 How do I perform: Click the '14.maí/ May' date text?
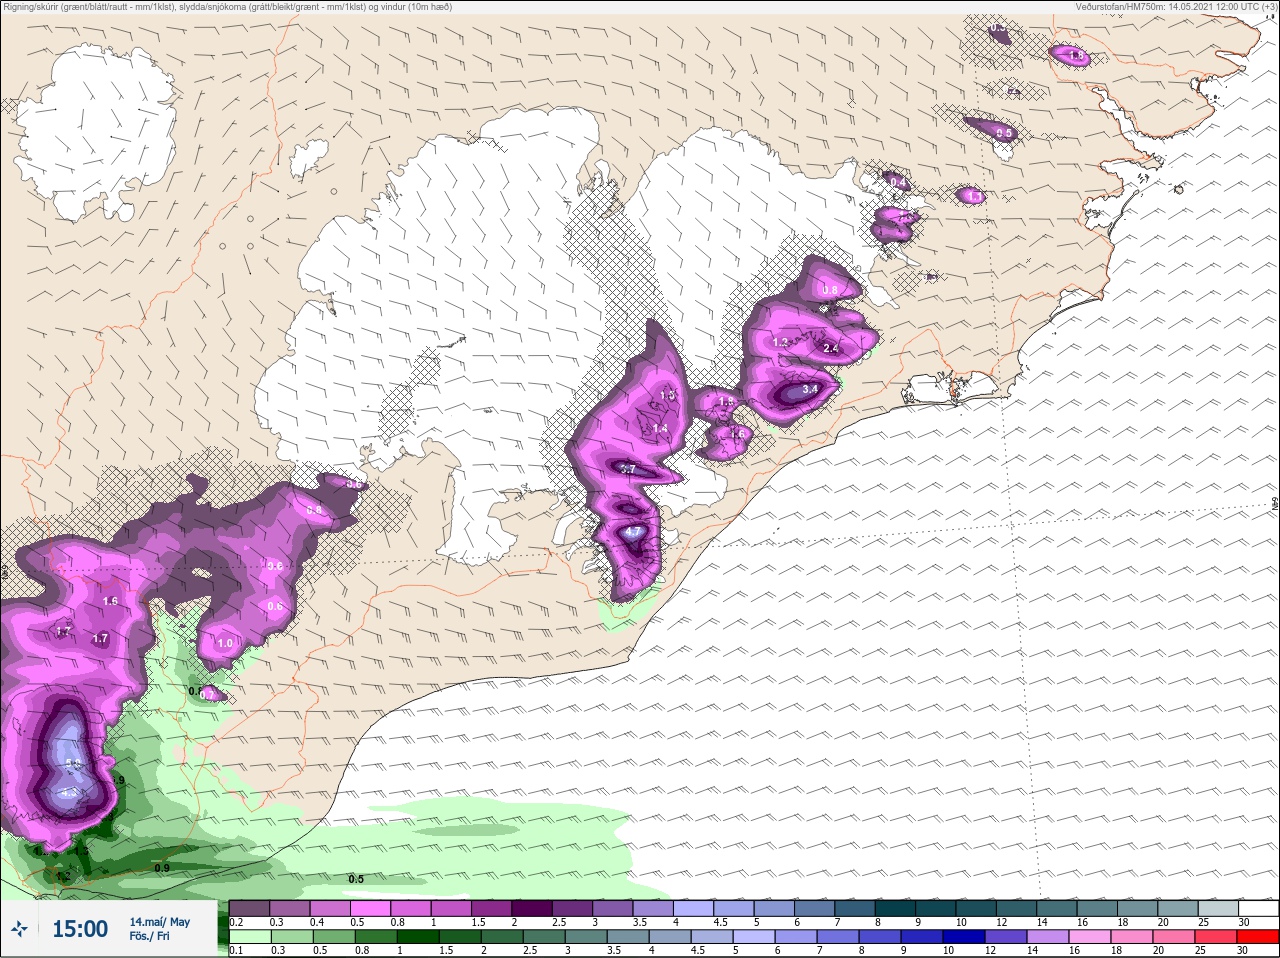click(159, 922)
